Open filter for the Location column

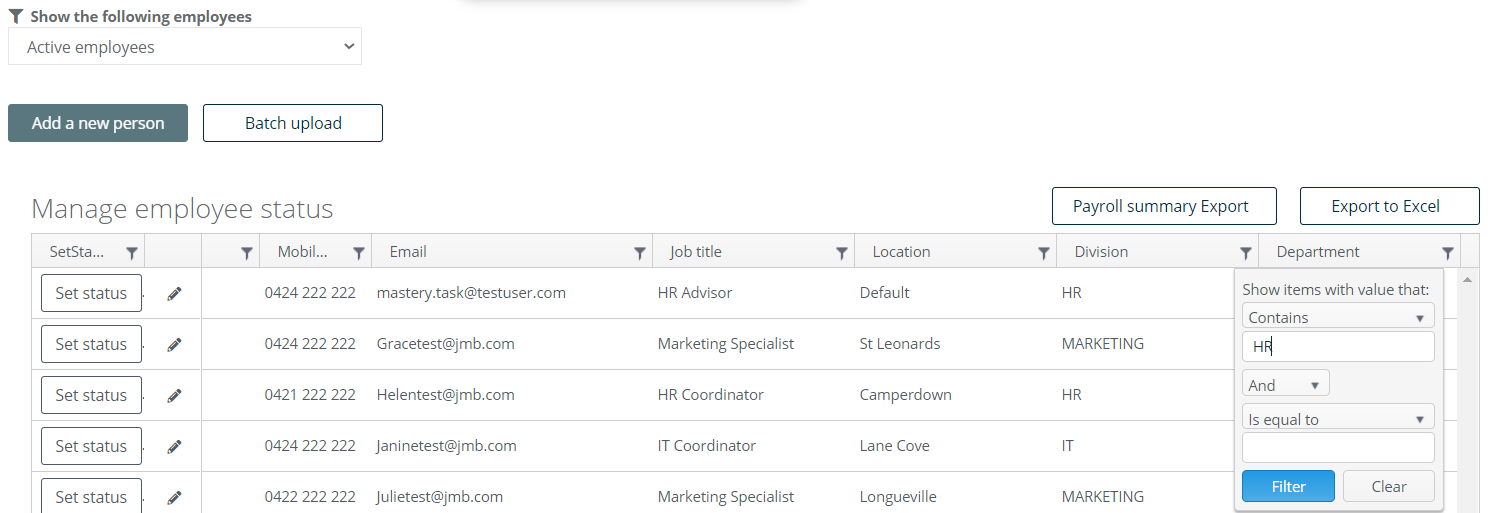point(1044,253)
